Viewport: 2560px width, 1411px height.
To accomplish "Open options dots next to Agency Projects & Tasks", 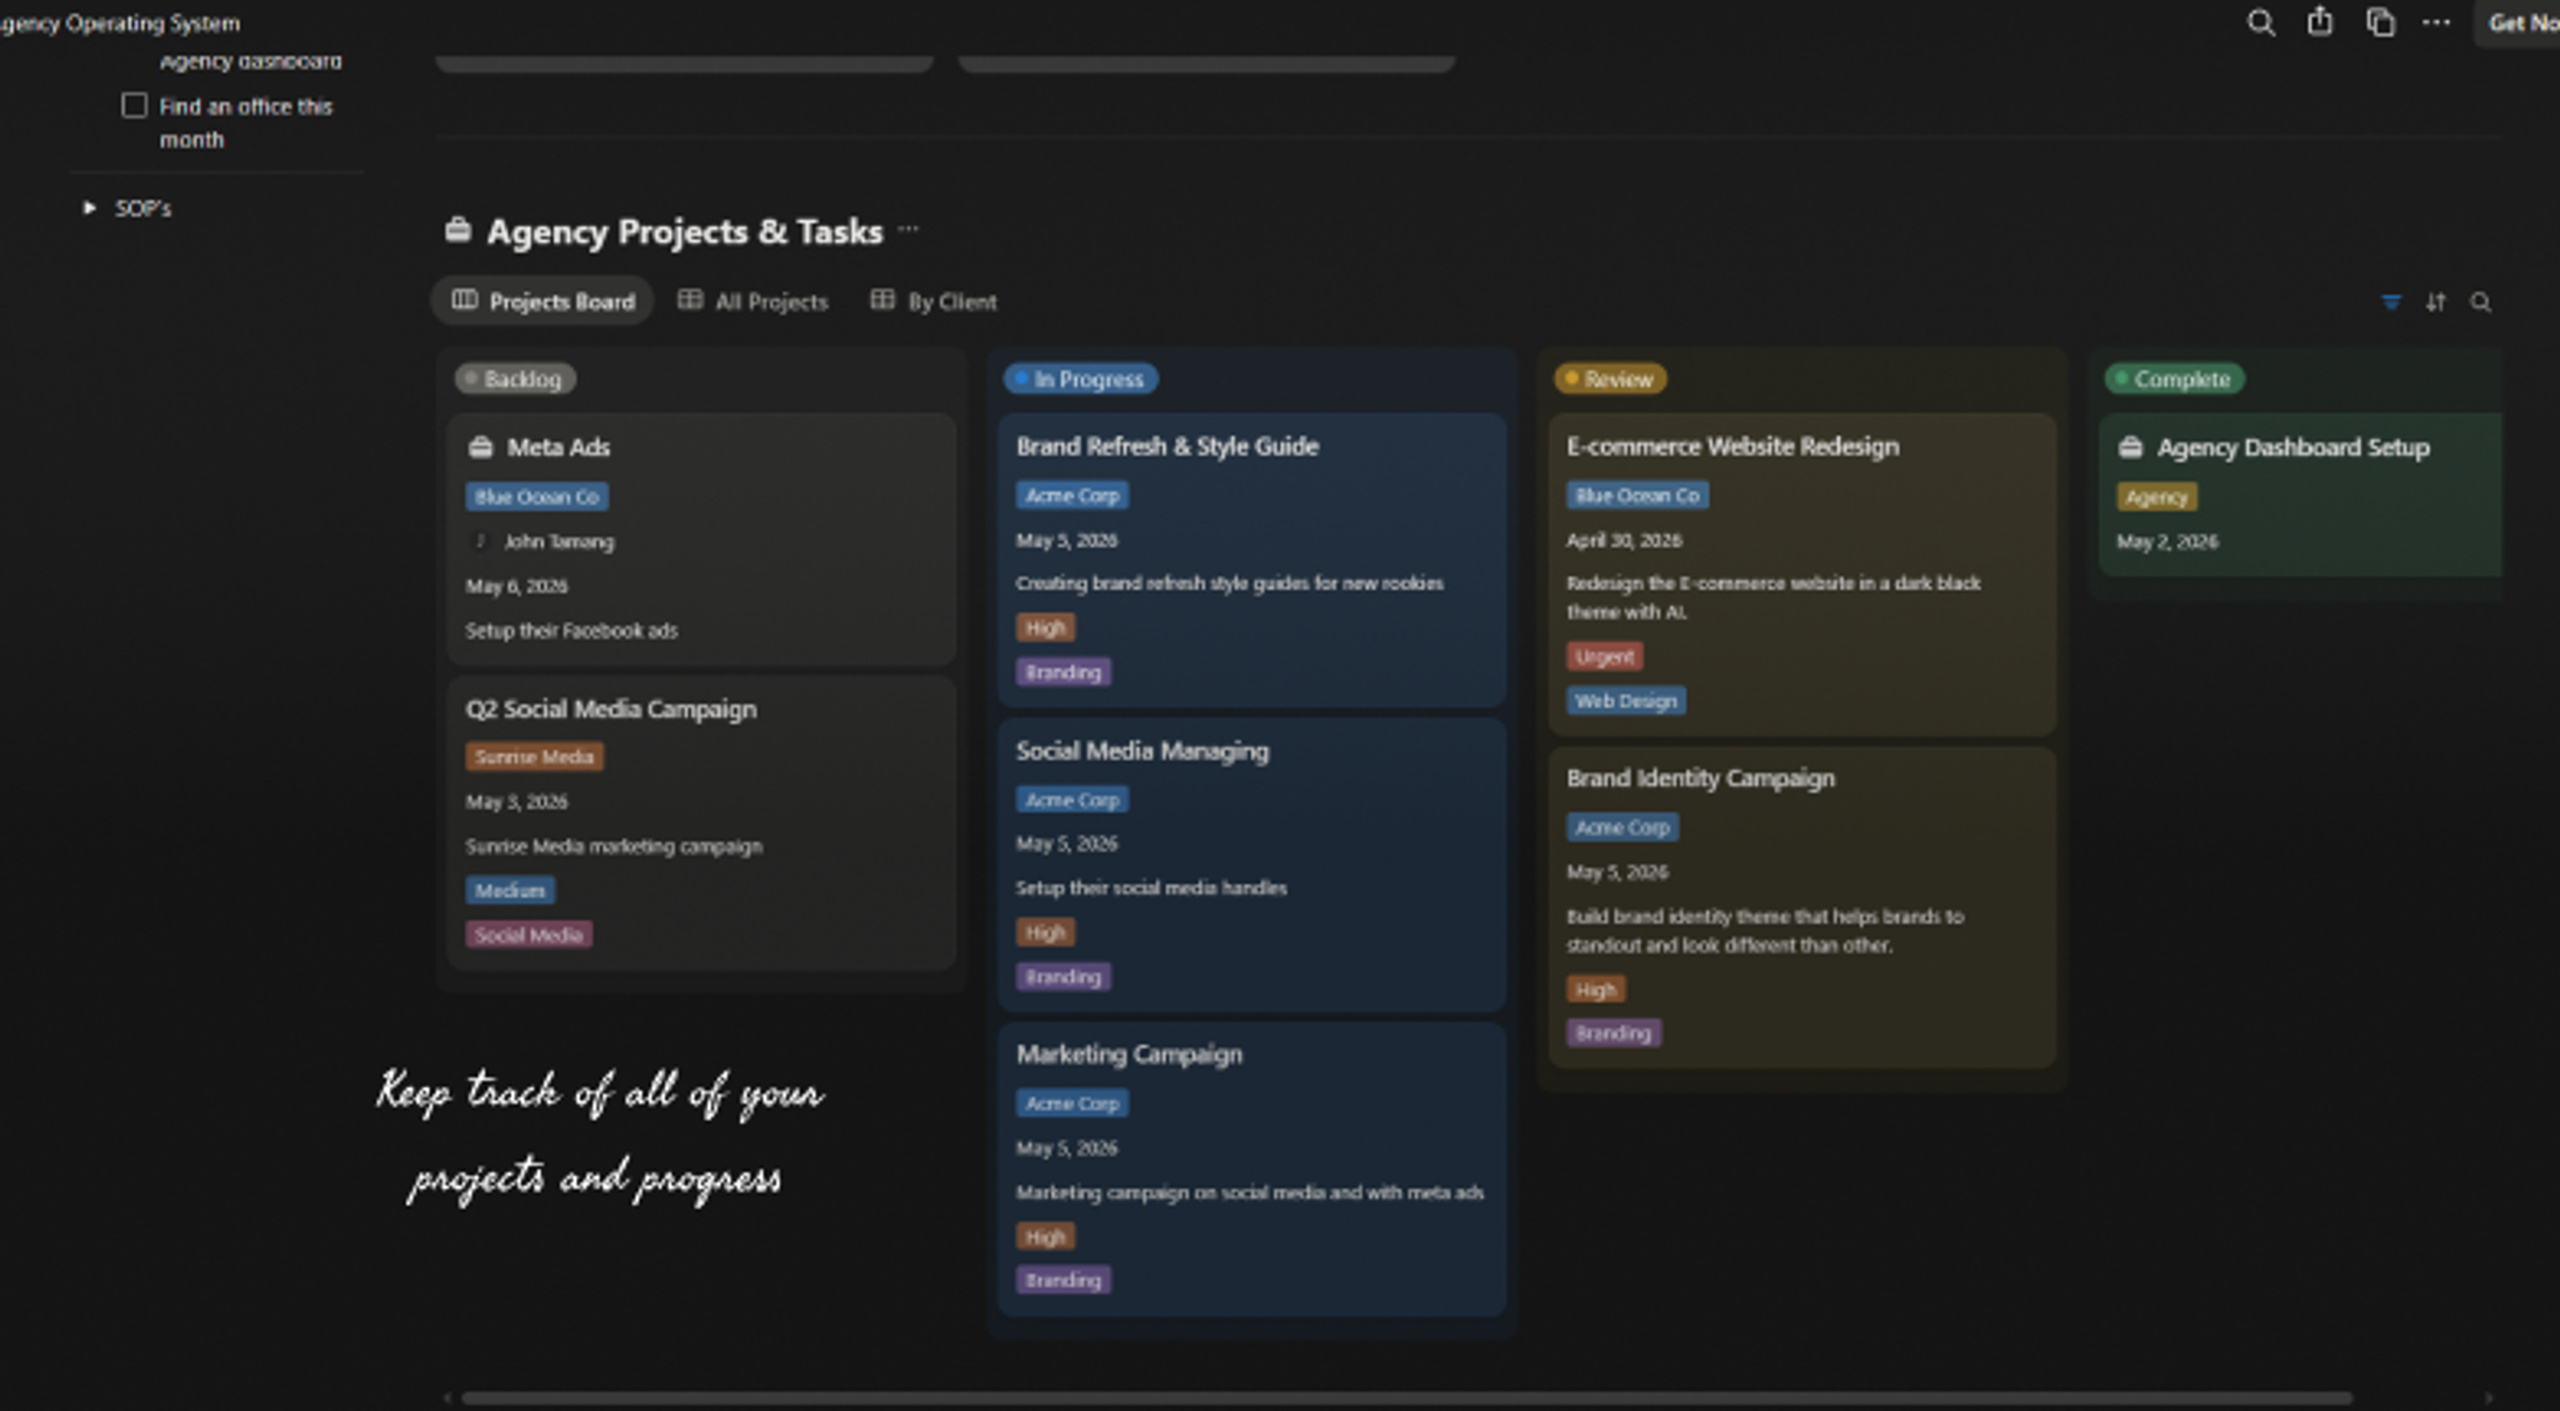I will pos(908,229).
